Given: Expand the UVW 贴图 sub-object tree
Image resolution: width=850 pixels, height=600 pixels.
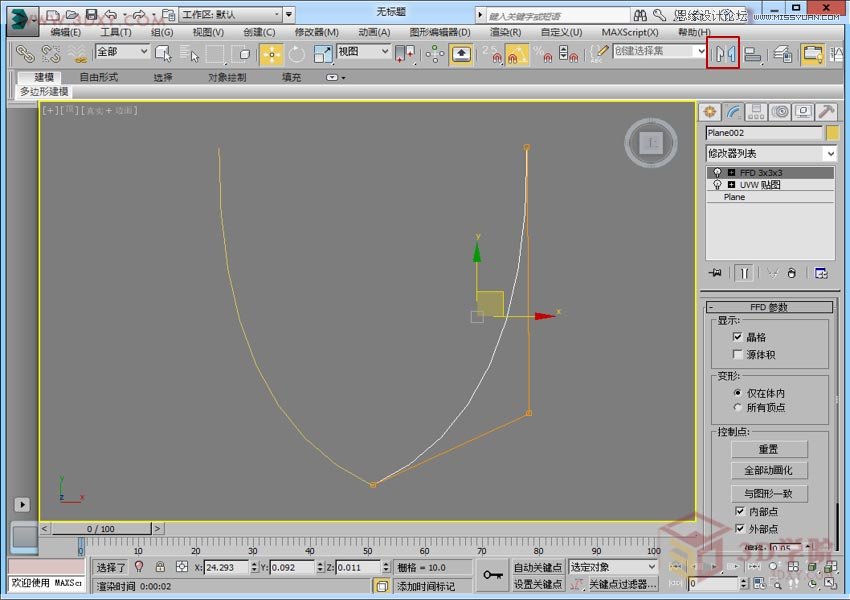Looking at the screenshot, I should pos(731,185).
